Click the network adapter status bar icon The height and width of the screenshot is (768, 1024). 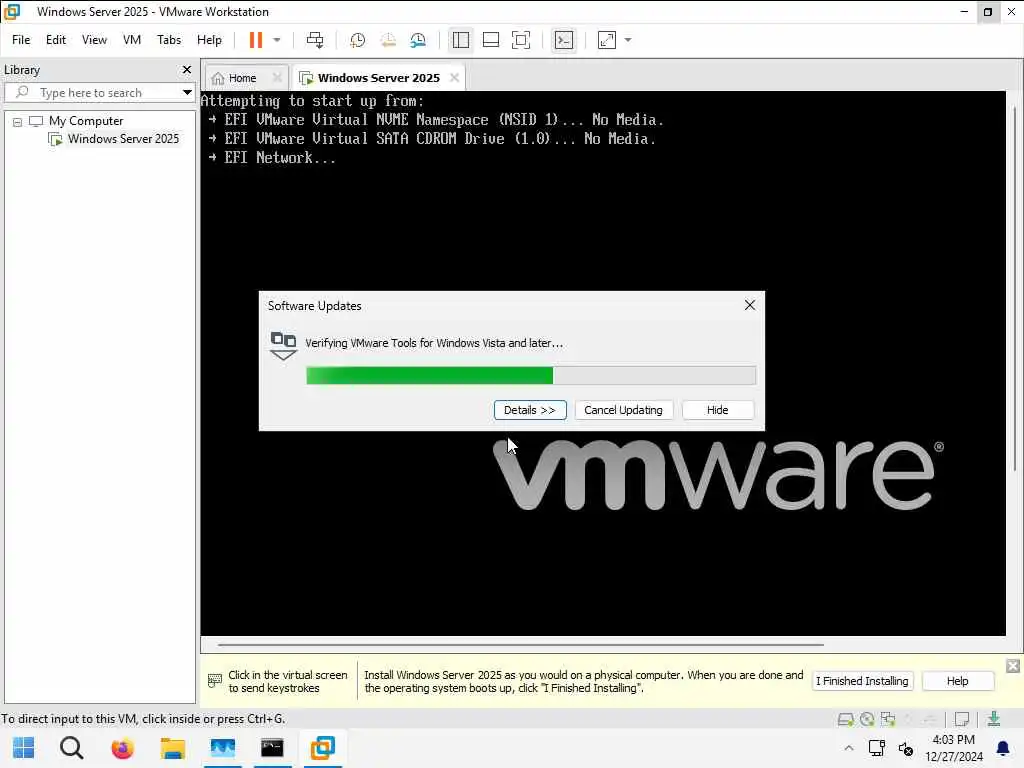click(888, 719)
